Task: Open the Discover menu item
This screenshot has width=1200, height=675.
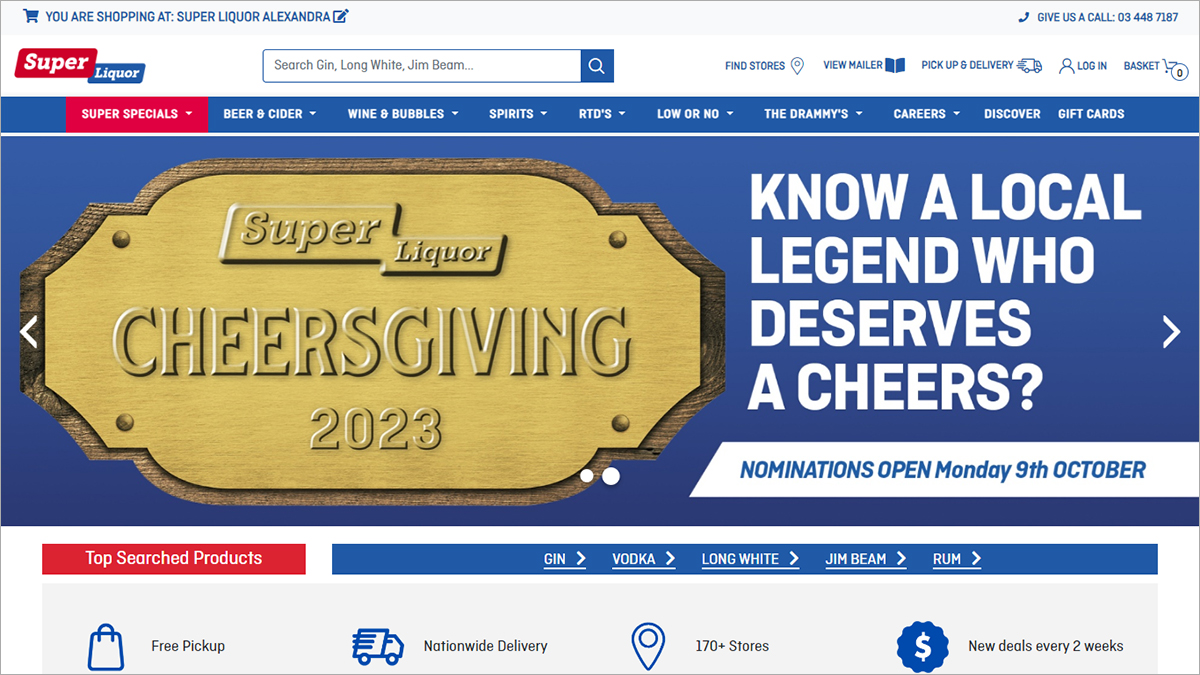Action: coord(1012,114)
